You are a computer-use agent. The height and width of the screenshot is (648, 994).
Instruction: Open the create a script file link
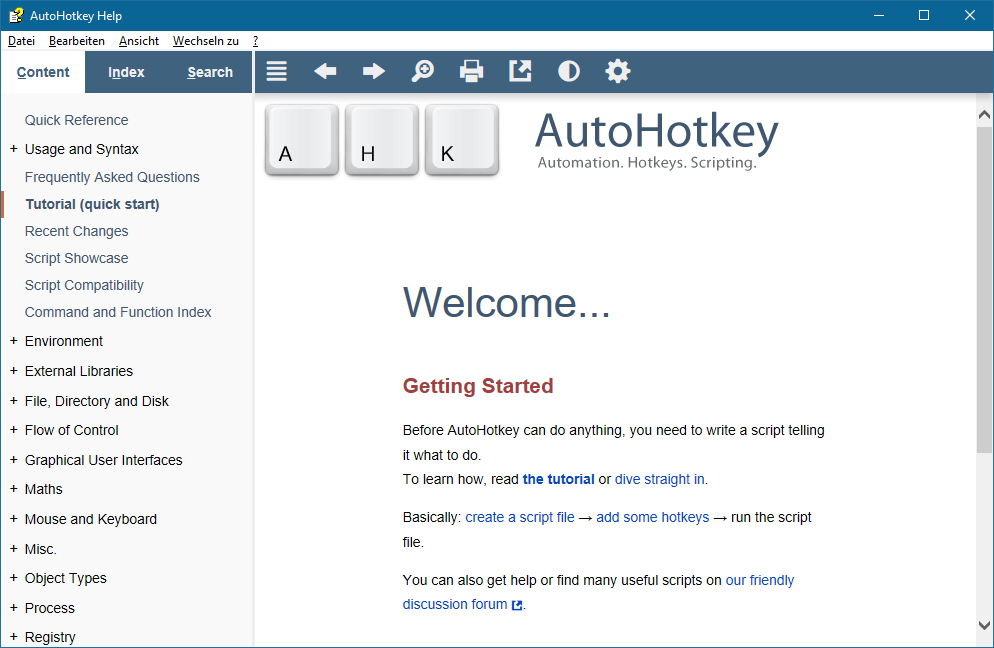point(520,517)
